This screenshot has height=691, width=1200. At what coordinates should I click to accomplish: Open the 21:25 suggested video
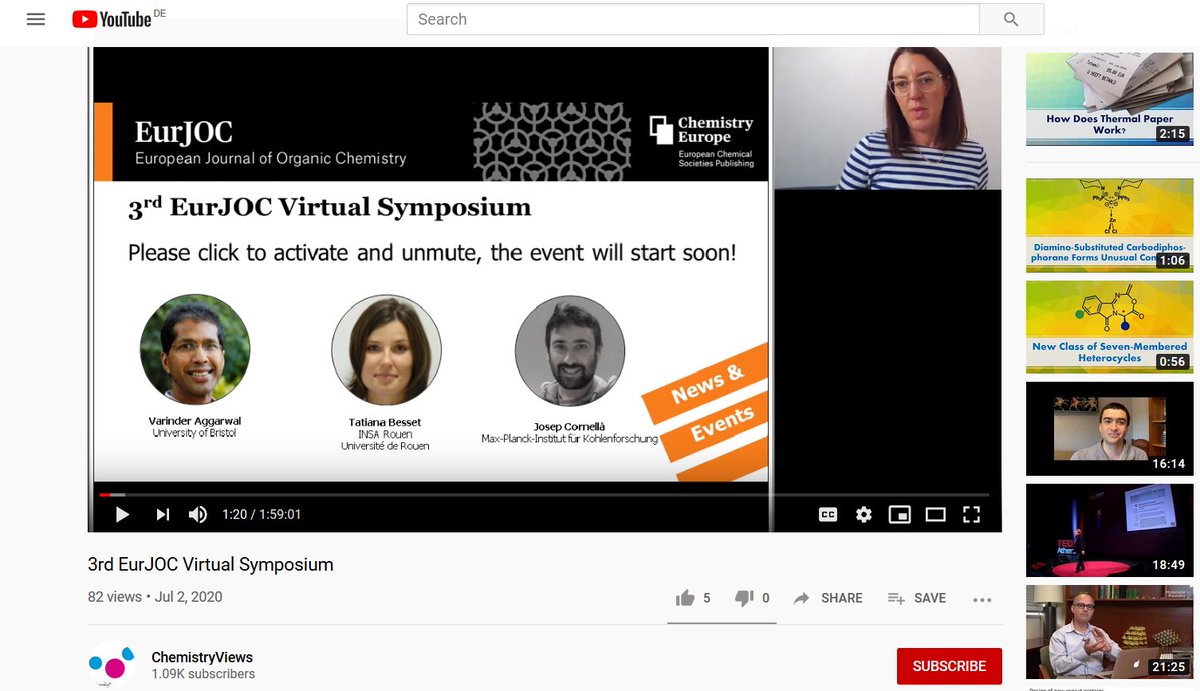(x=1109, y=632)
